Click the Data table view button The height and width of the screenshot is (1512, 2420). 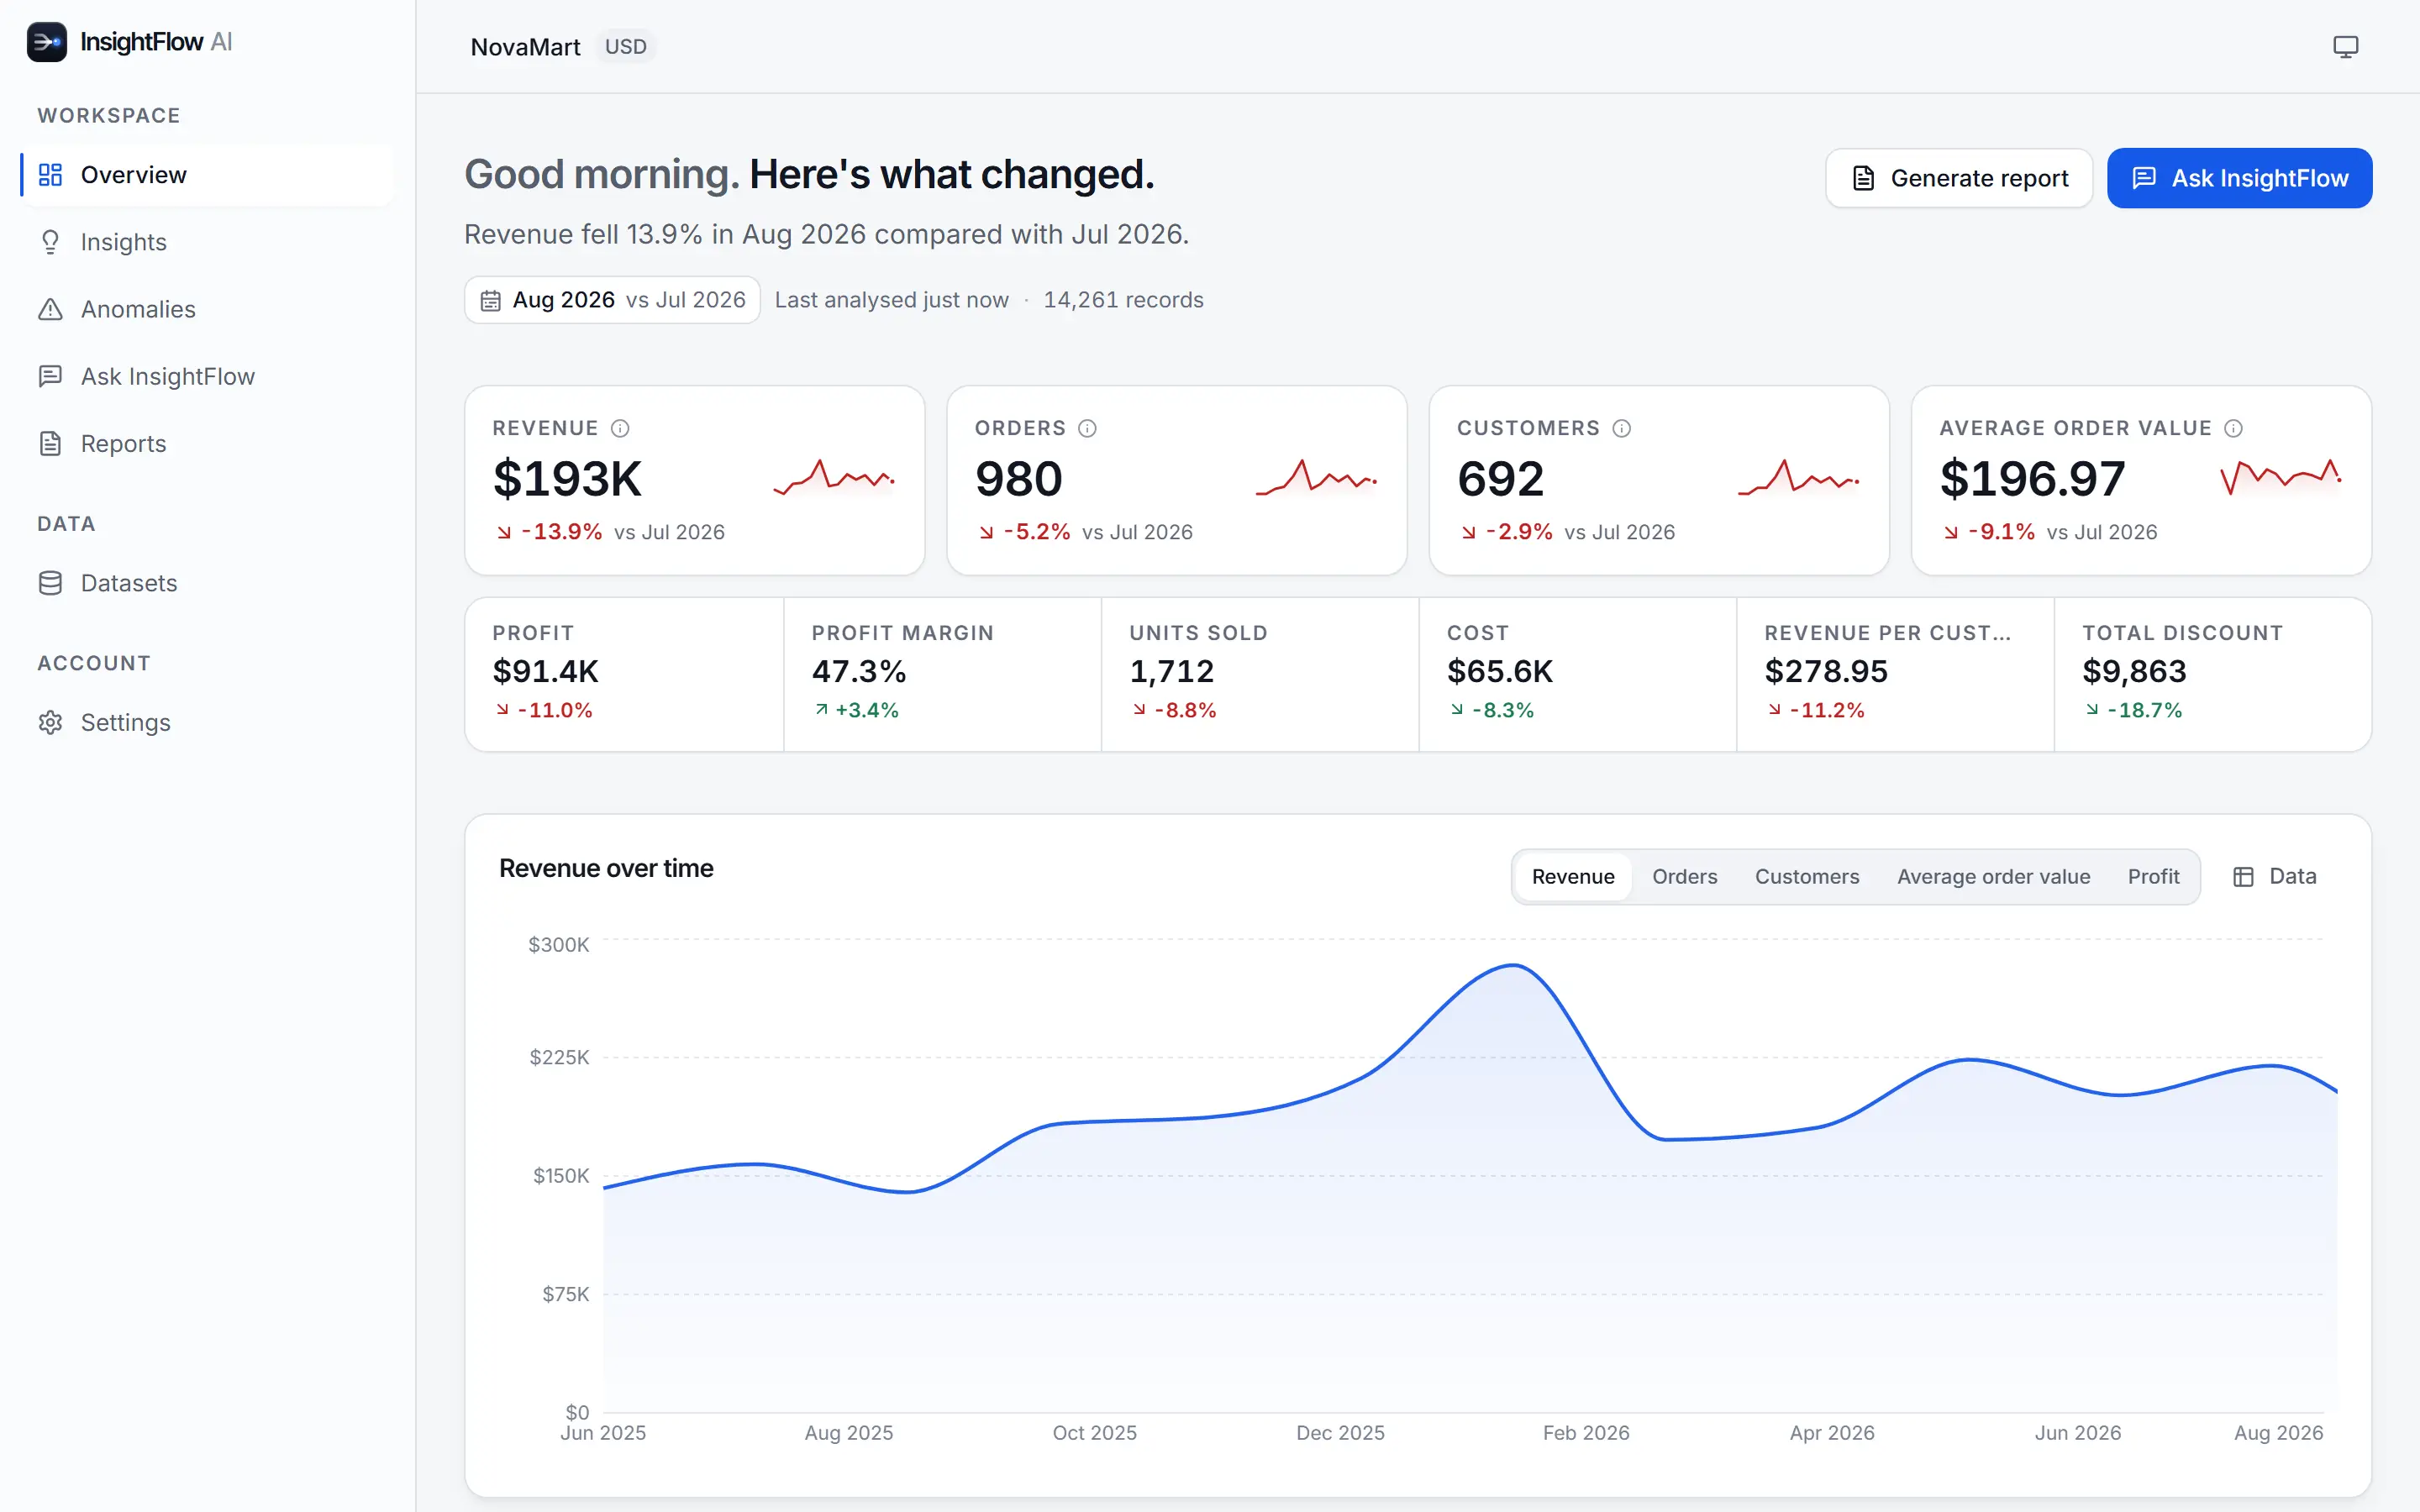click(x=2274, y=877)
